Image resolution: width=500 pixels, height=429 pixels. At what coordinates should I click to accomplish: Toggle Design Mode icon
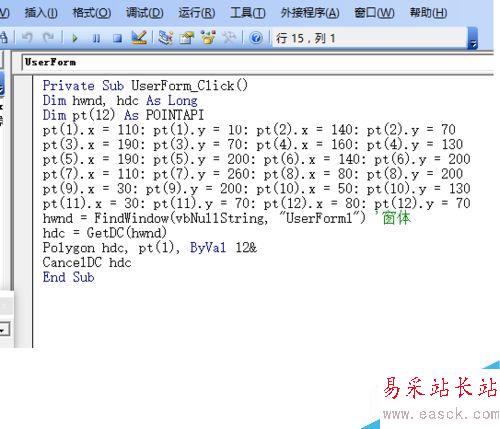139,37
